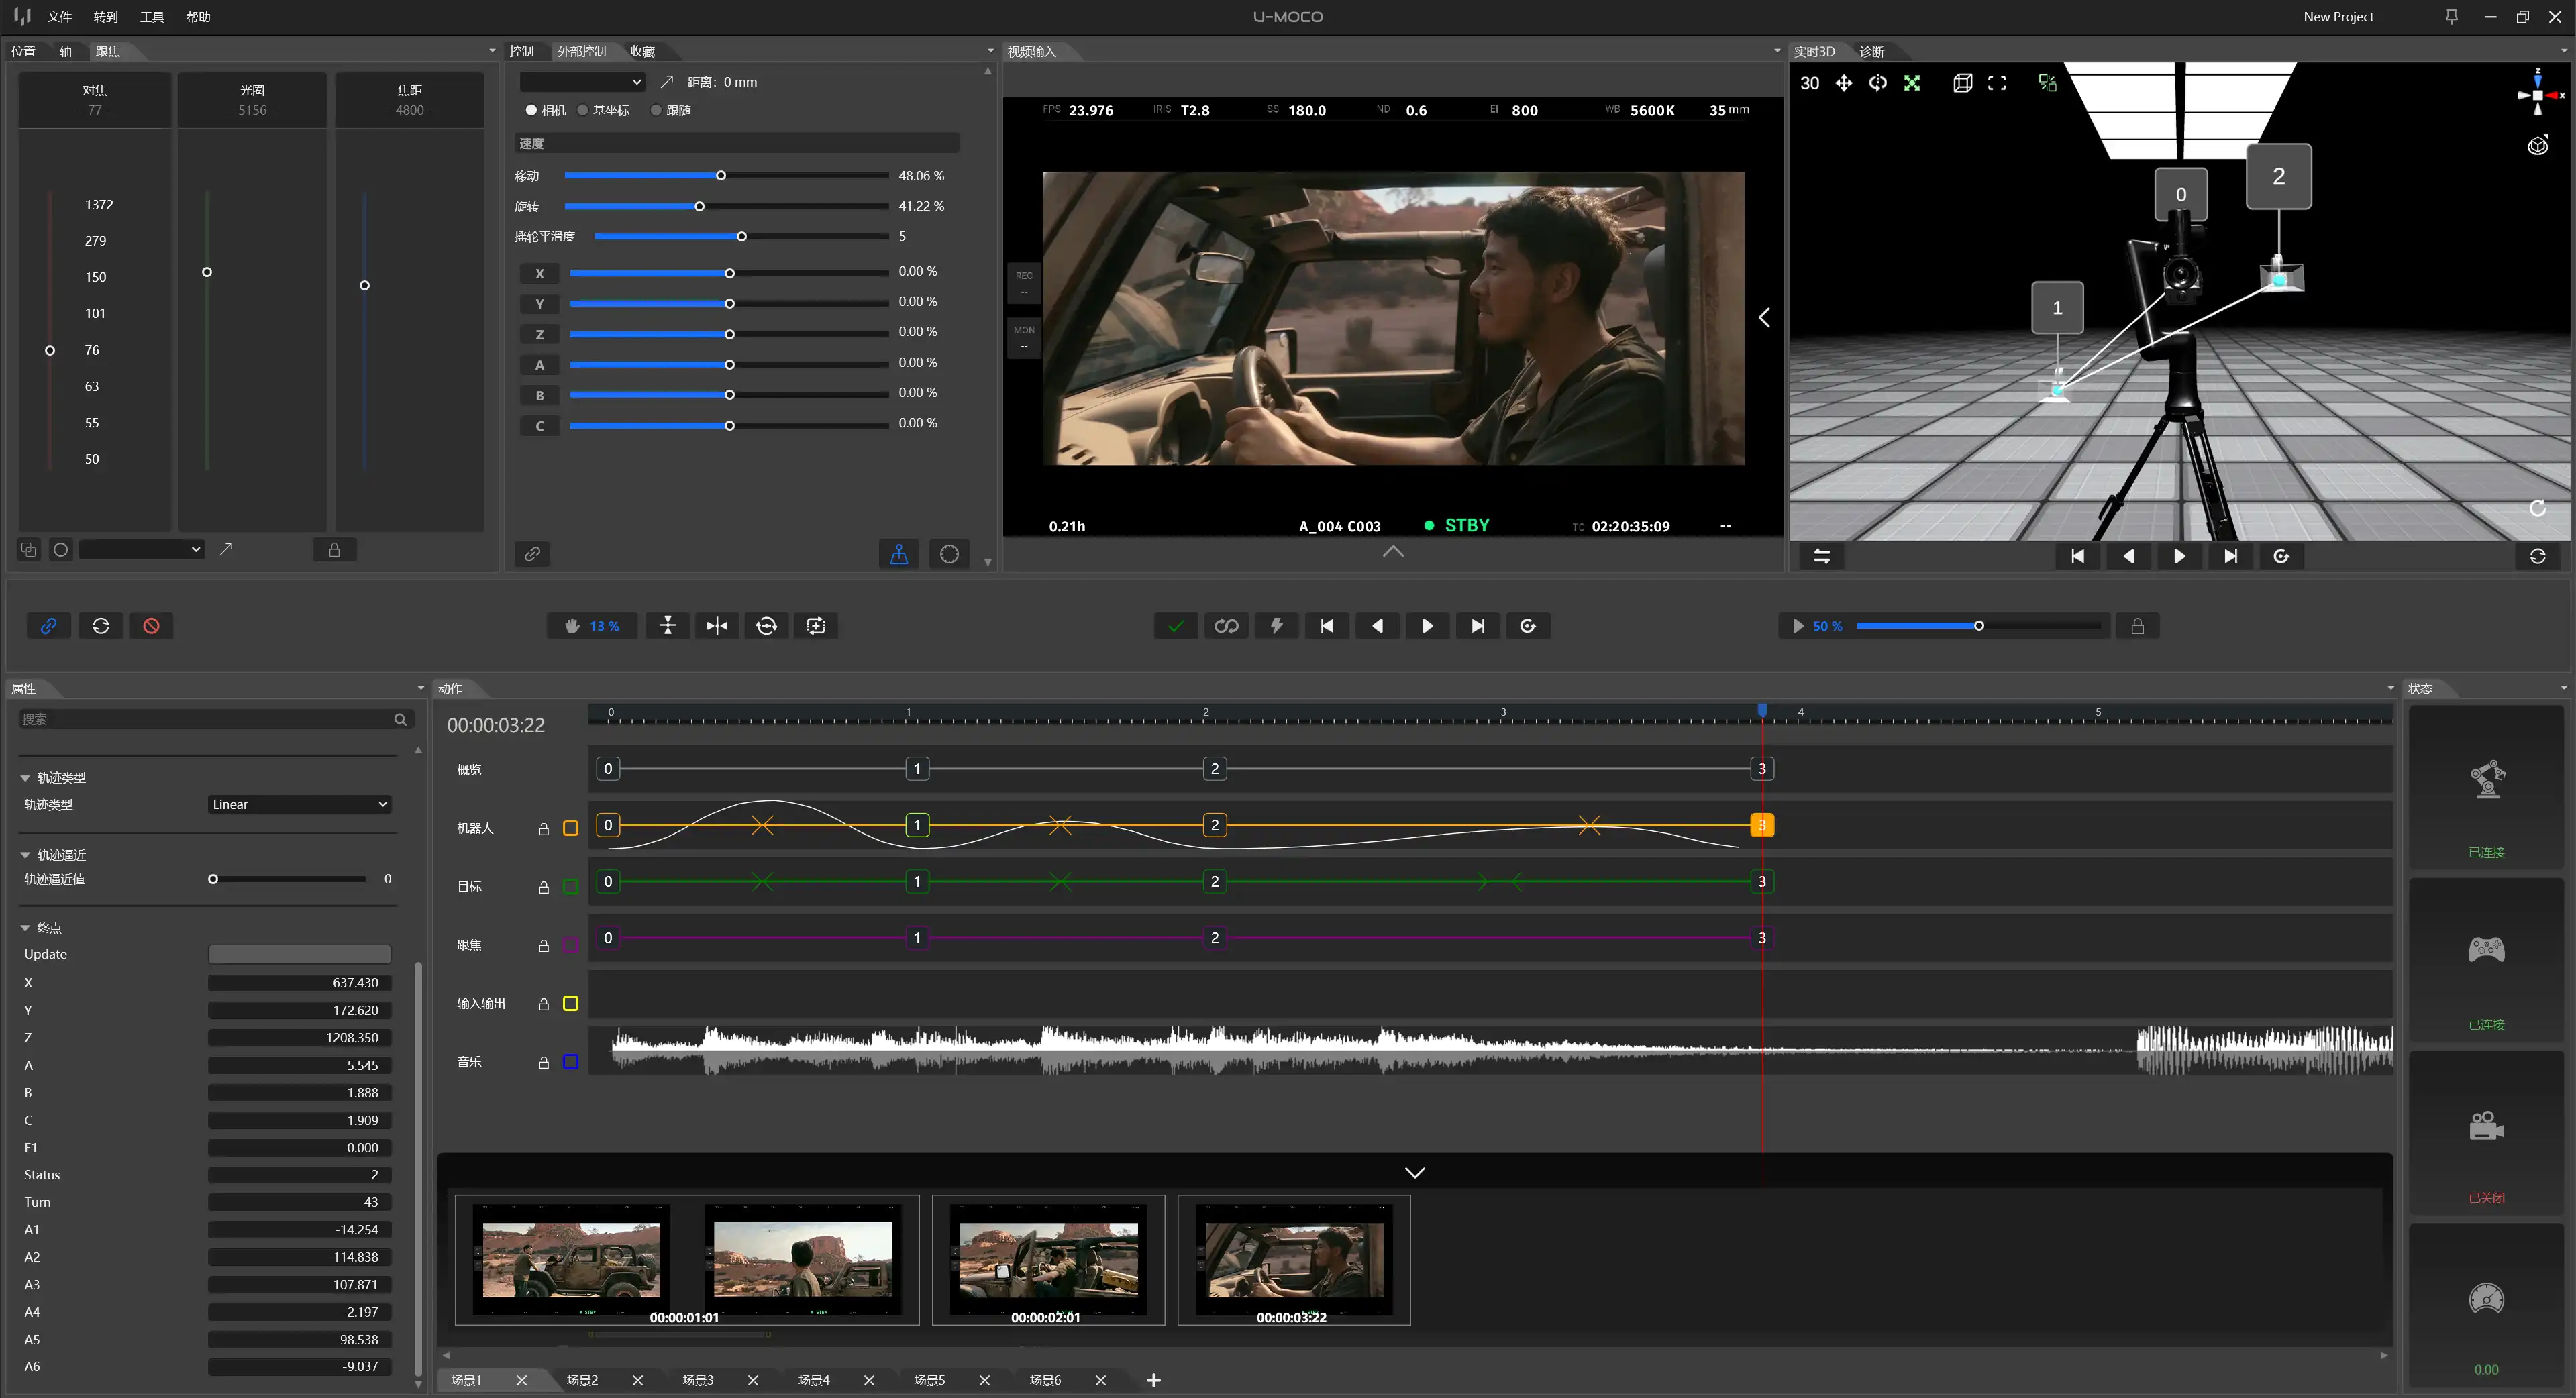Click the 搜索 search field in 属性
2576x1398 pixels.
[x=215, y=719]
